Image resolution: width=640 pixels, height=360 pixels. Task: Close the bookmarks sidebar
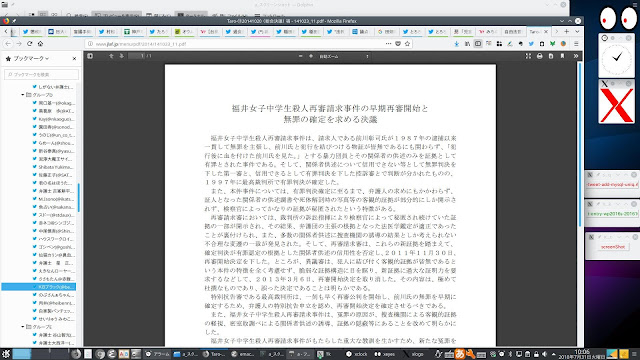74,59
